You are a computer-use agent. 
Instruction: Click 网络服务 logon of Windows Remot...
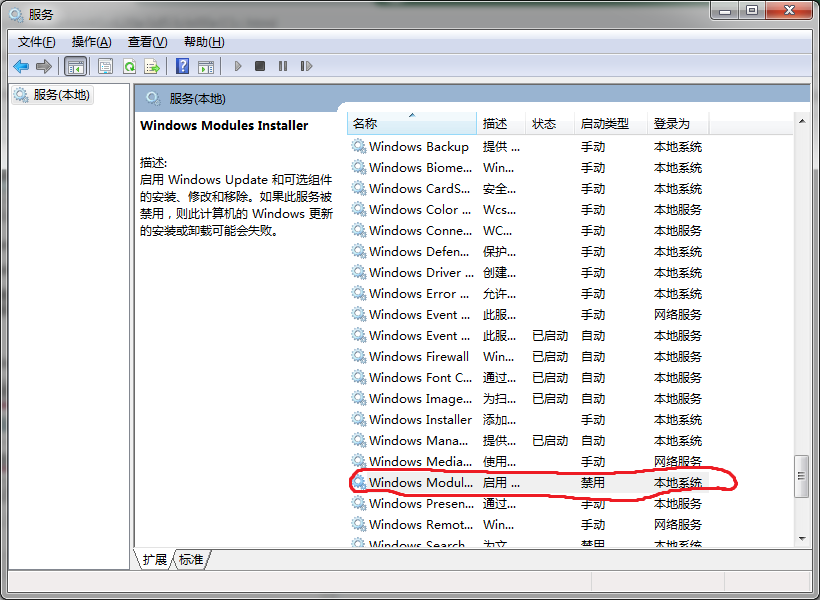678,524
